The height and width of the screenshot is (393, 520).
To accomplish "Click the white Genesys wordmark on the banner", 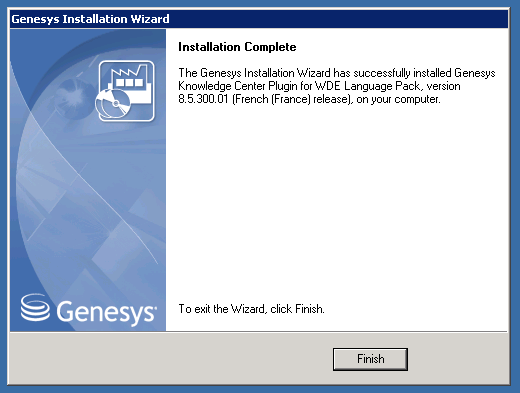I will point(106,312).
